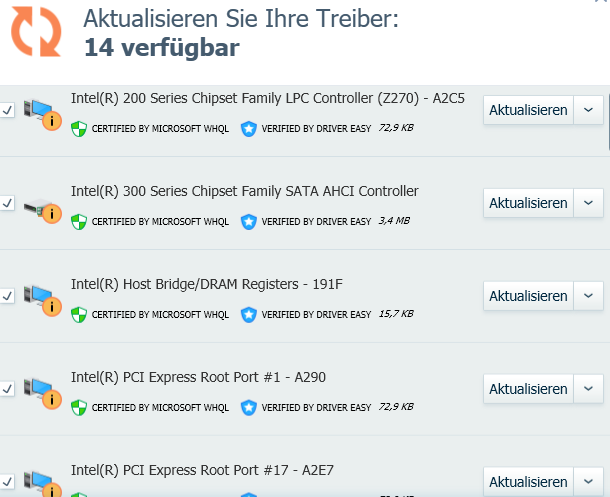610x497 pixels.
Task: Expand dropdown arrow beside LPC Controller Aktualisieren
Action: (x=588, y=110)
